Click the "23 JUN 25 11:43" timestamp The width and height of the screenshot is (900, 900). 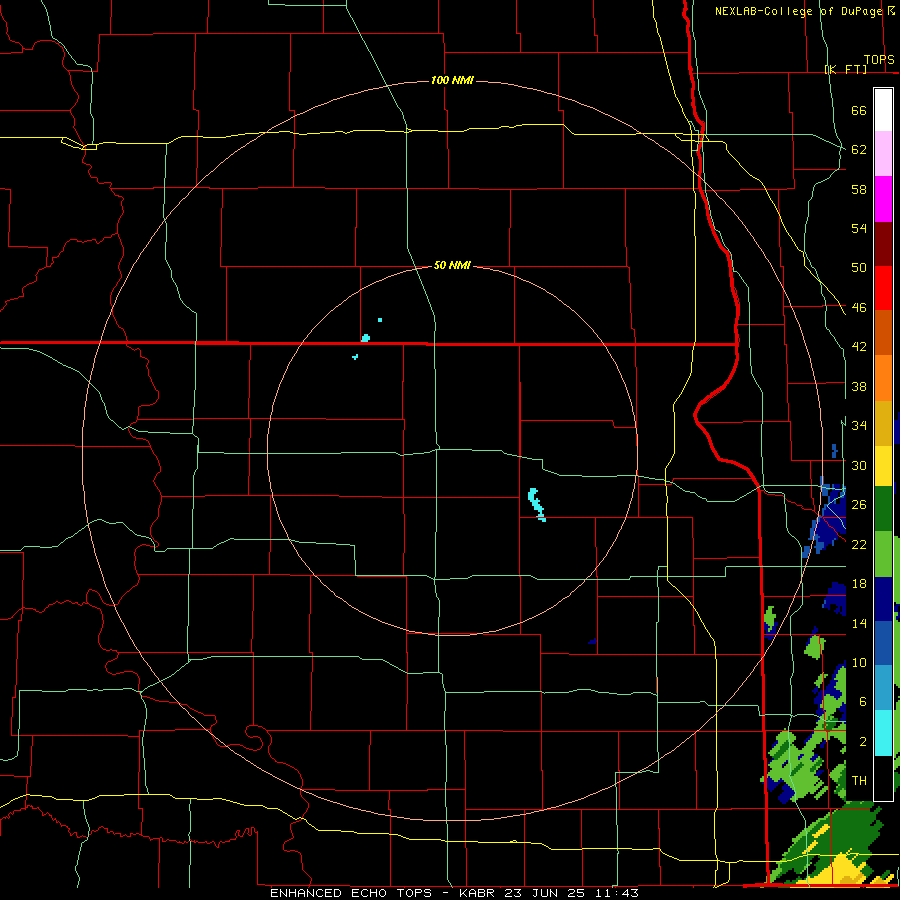pyautogui.click(x=572, y=893)
